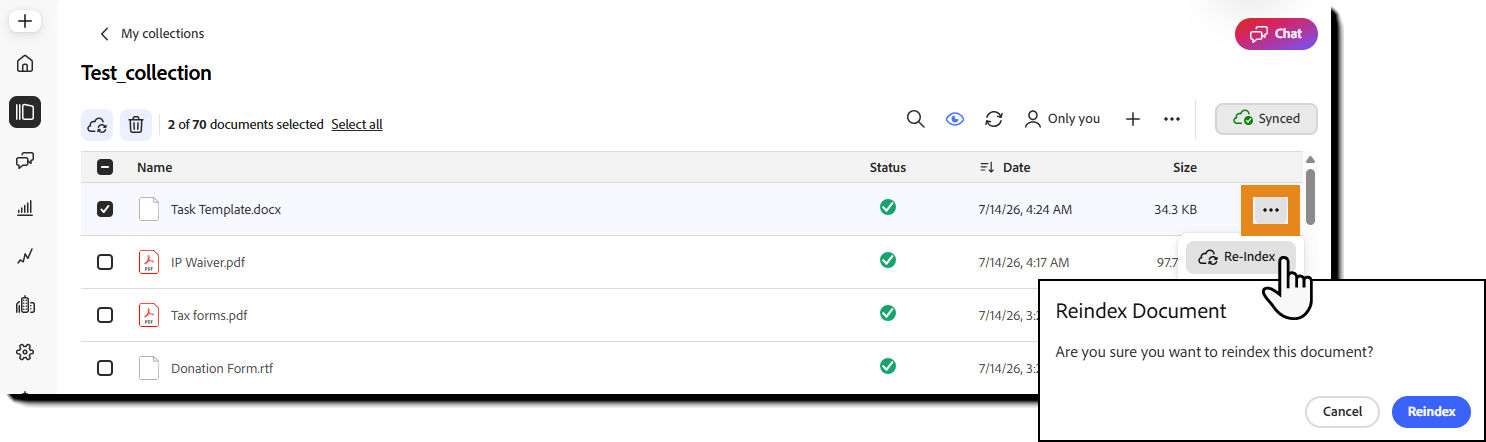Screen dimensions: 1486x442
Task: Click the date 7/14/26, 4:17 AM
Action: (1024, 263)
